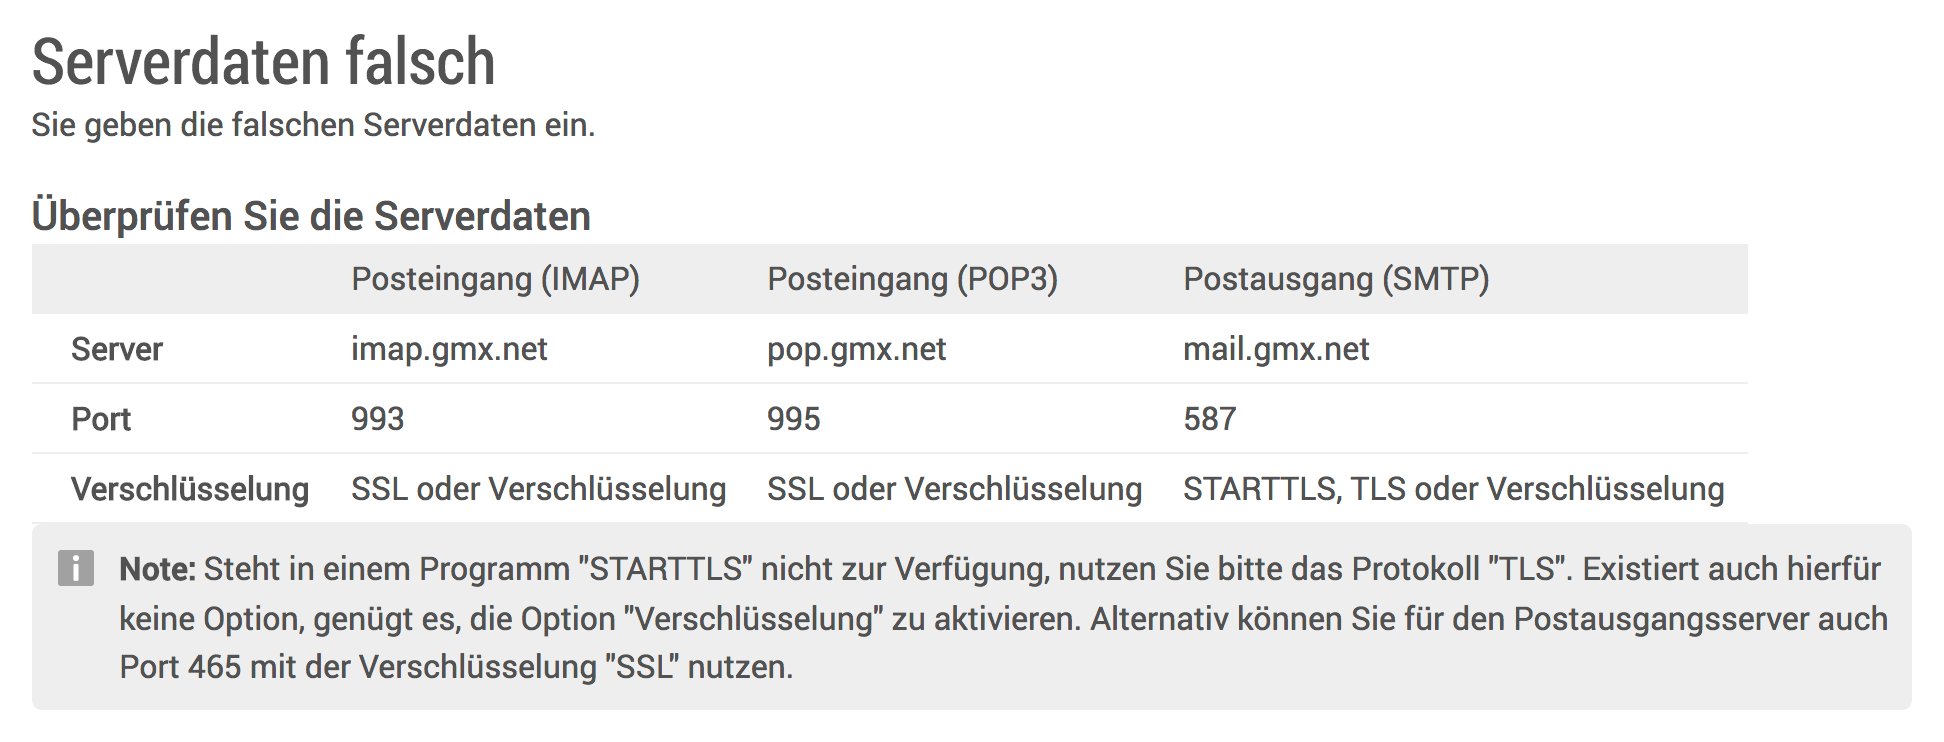
Task: Click the "Posteingang (POP3)" column header
Action: tap(912, 279)
